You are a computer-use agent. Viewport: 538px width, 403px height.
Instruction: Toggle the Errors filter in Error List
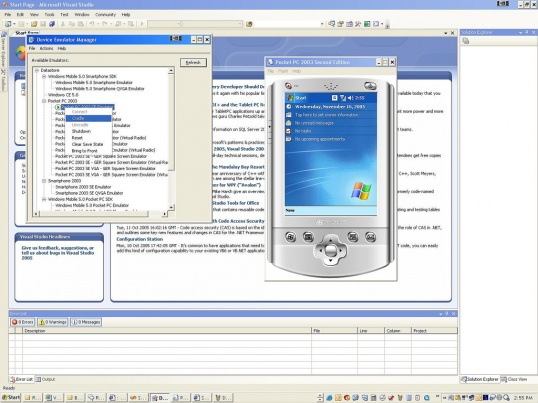point(23,322)
